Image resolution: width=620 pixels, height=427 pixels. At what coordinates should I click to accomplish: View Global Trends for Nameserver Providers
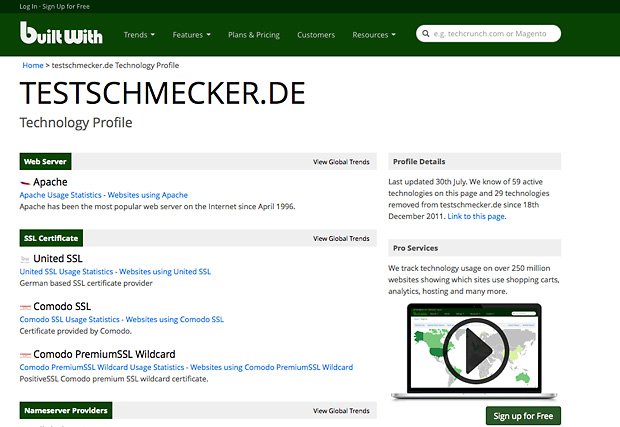(x=341, y=411)
